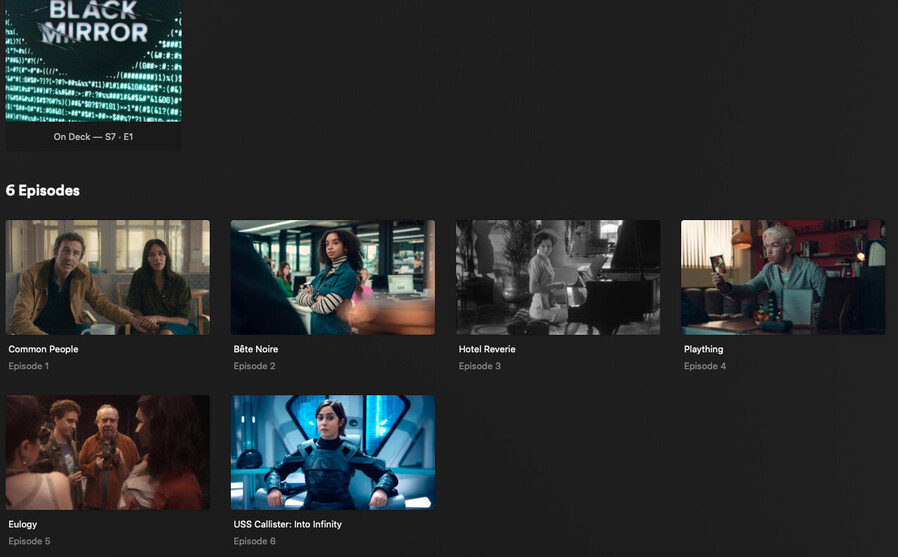Image resolution: width=898 pixels, height=557 pixels.
Task: Open the Common People episode thumbnail
Action: pyautogui.click(x=108, y=277)
